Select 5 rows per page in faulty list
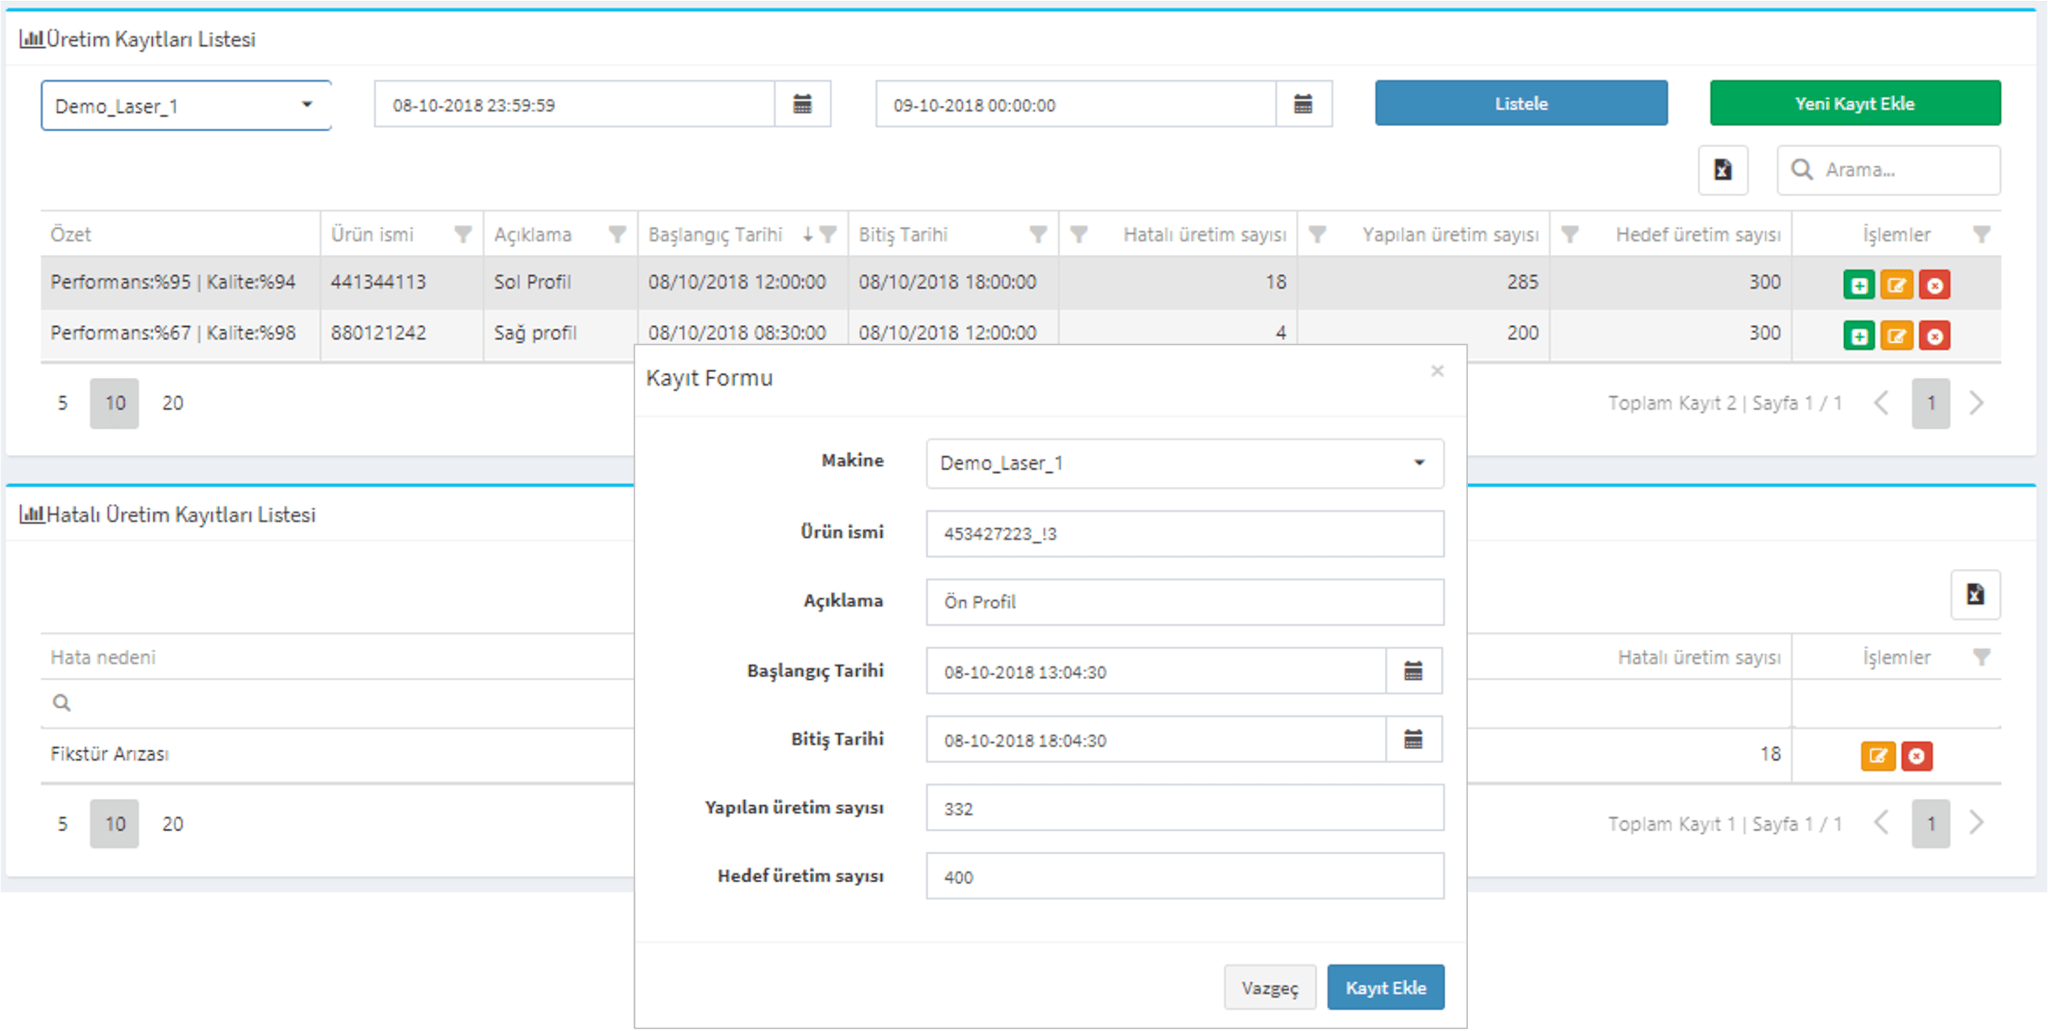The width and height of the screenshot is (2048, 1031). pos(62,824)
